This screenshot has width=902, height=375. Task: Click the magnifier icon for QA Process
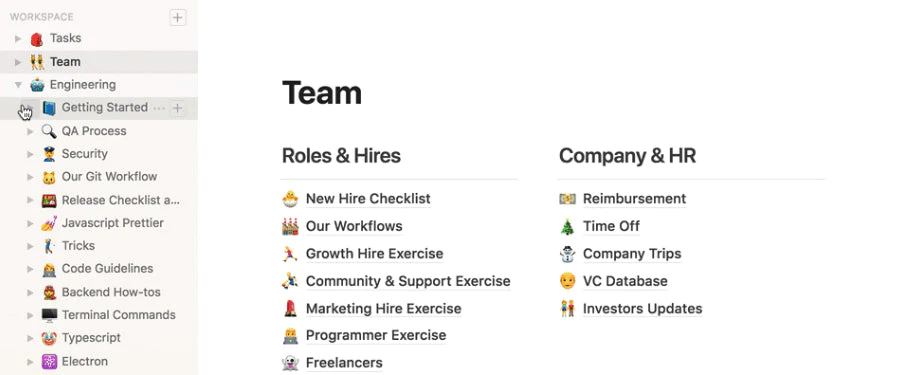click(x=49, y=131)
